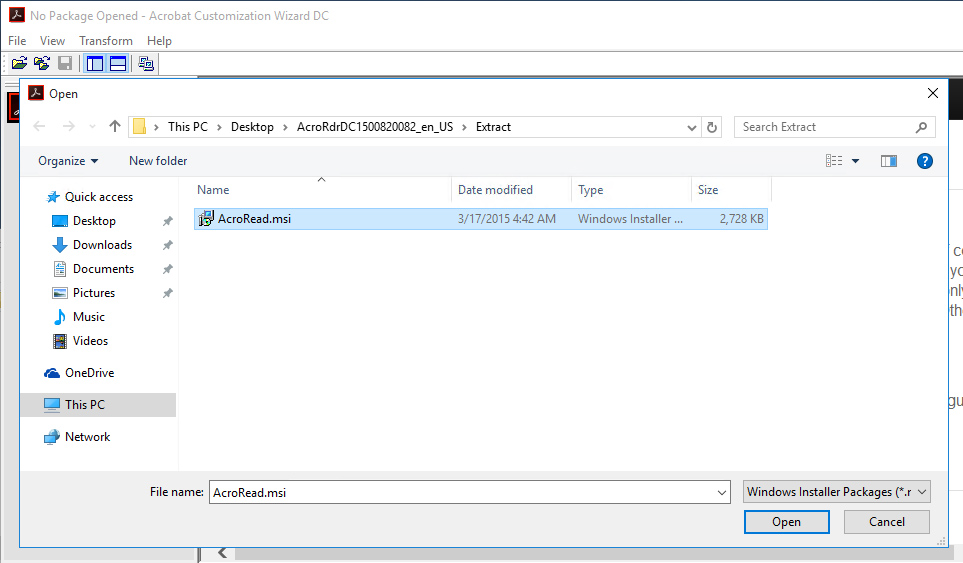Show the preview pane
Image resolution: width=963 pixels, height=563 pixels.
[x=888, y=161]
